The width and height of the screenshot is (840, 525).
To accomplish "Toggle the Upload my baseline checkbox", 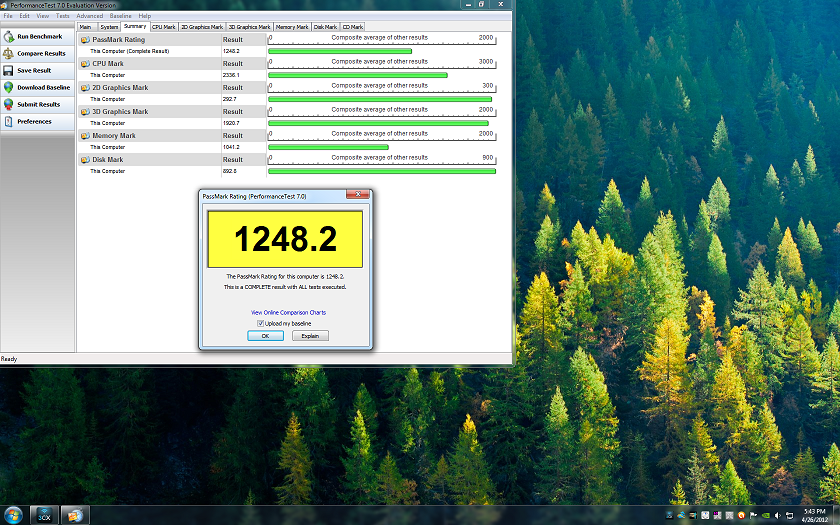I will pyautogui.click(x=261, y=323).
